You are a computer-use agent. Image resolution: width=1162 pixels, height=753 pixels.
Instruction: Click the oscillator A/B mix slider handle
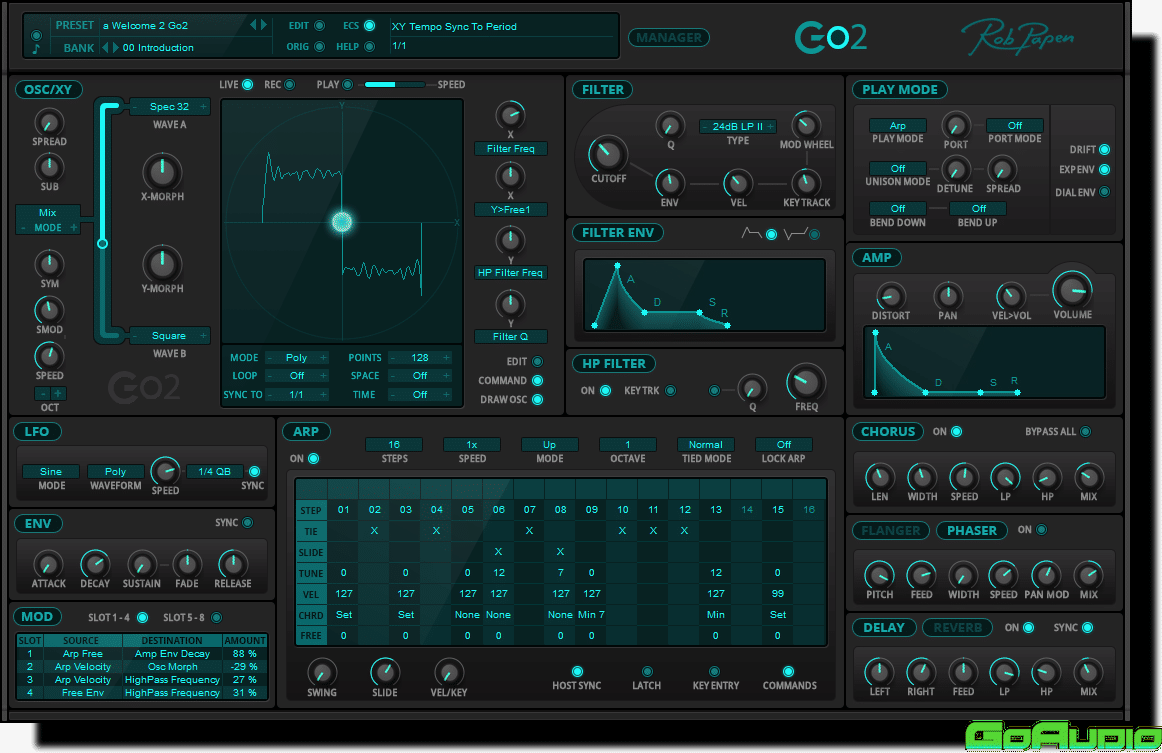tap(102, 243)
